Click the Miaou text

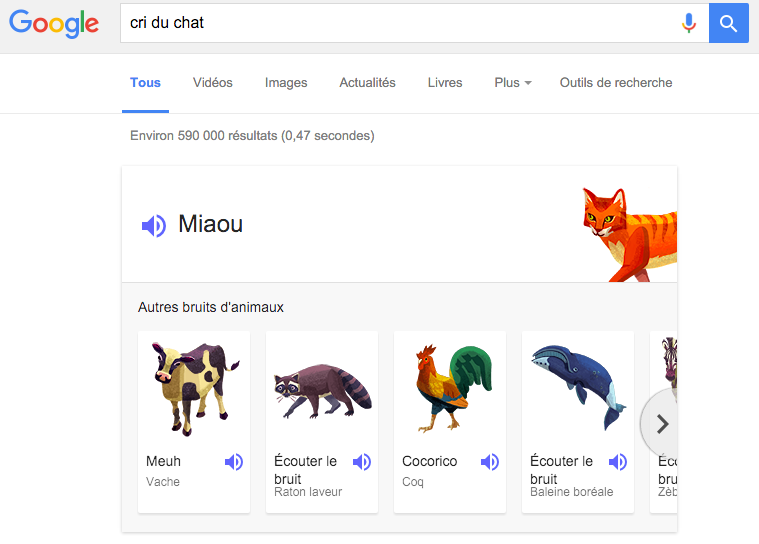click(211, 224)
